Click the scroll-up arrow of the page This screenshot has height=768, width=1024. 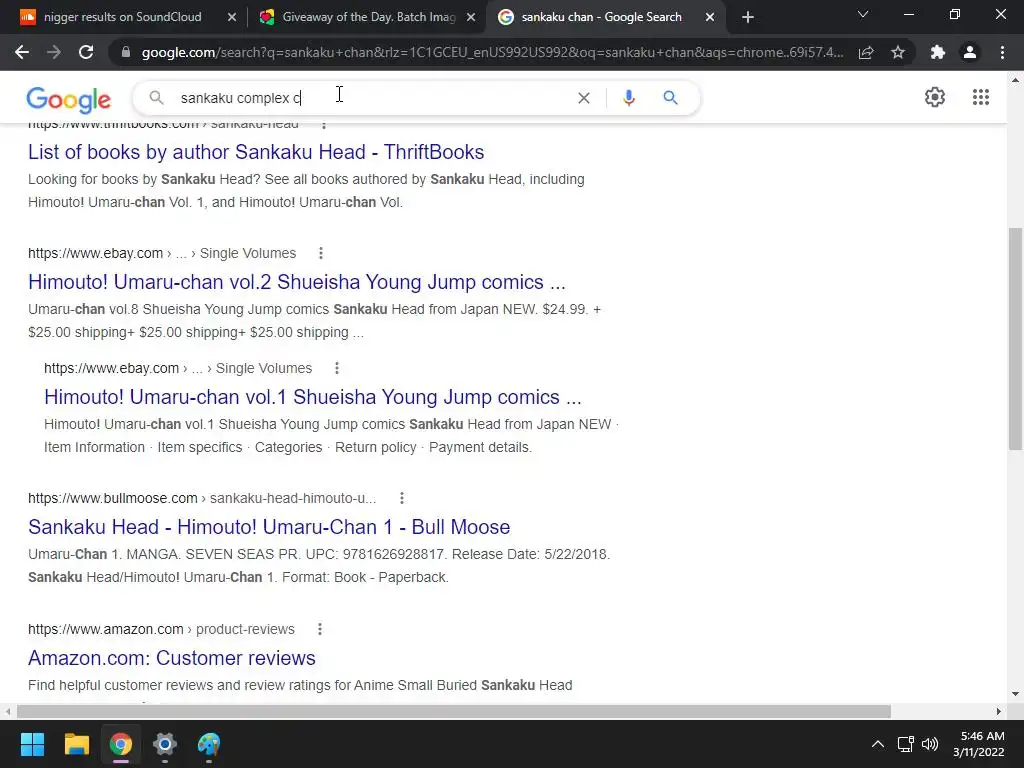[1015, 80]
